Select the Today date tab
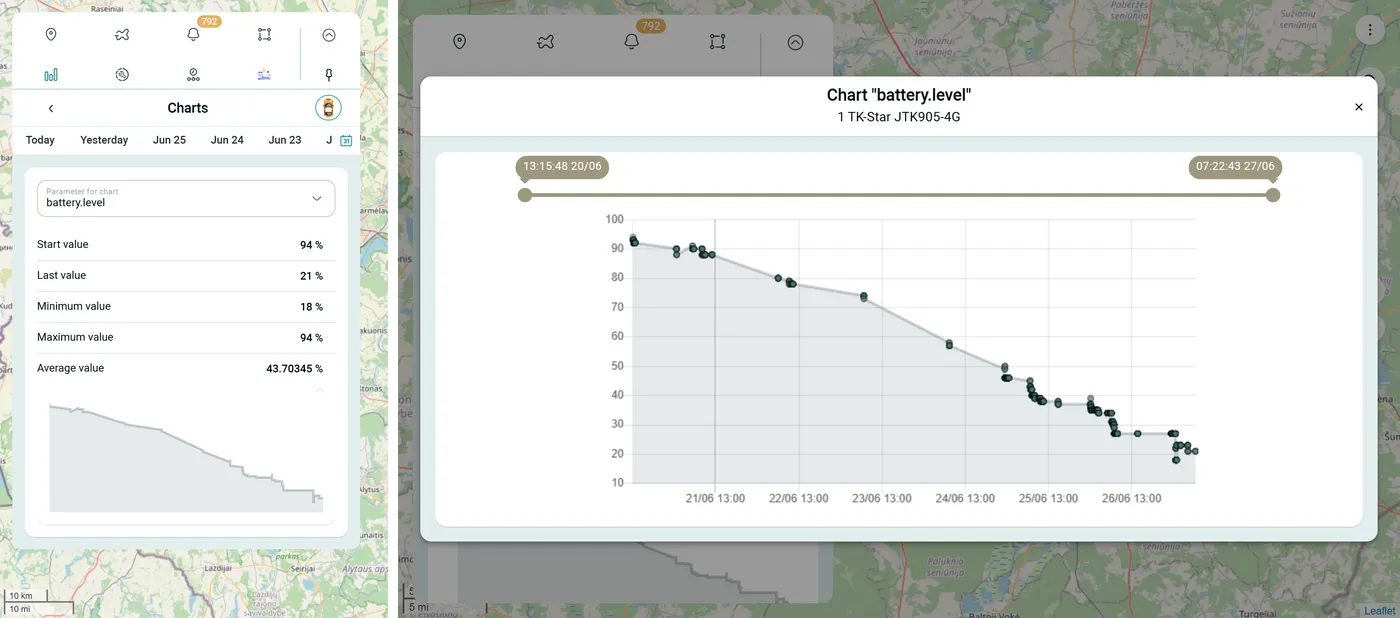 tap(40, 140)
